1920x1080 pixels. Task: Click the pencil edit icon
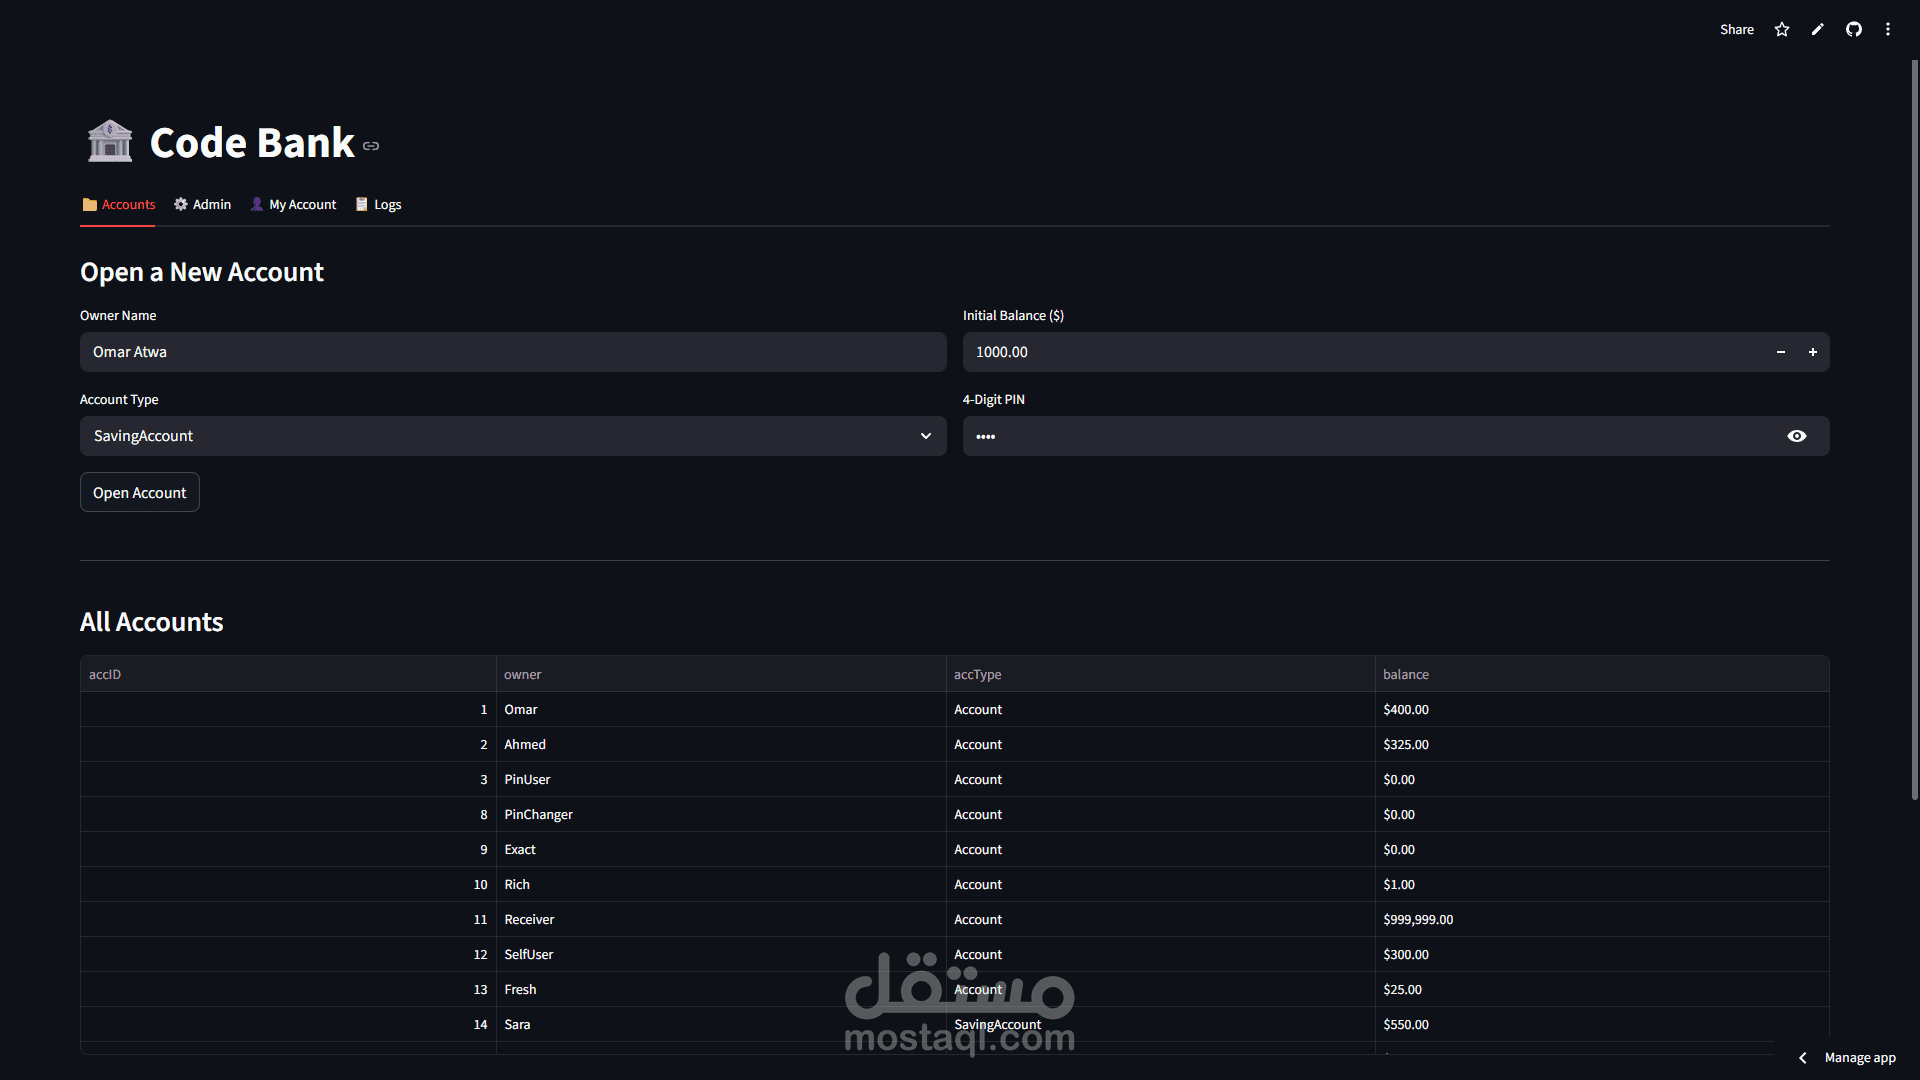pyautogui.click(x=1818, y=30)
